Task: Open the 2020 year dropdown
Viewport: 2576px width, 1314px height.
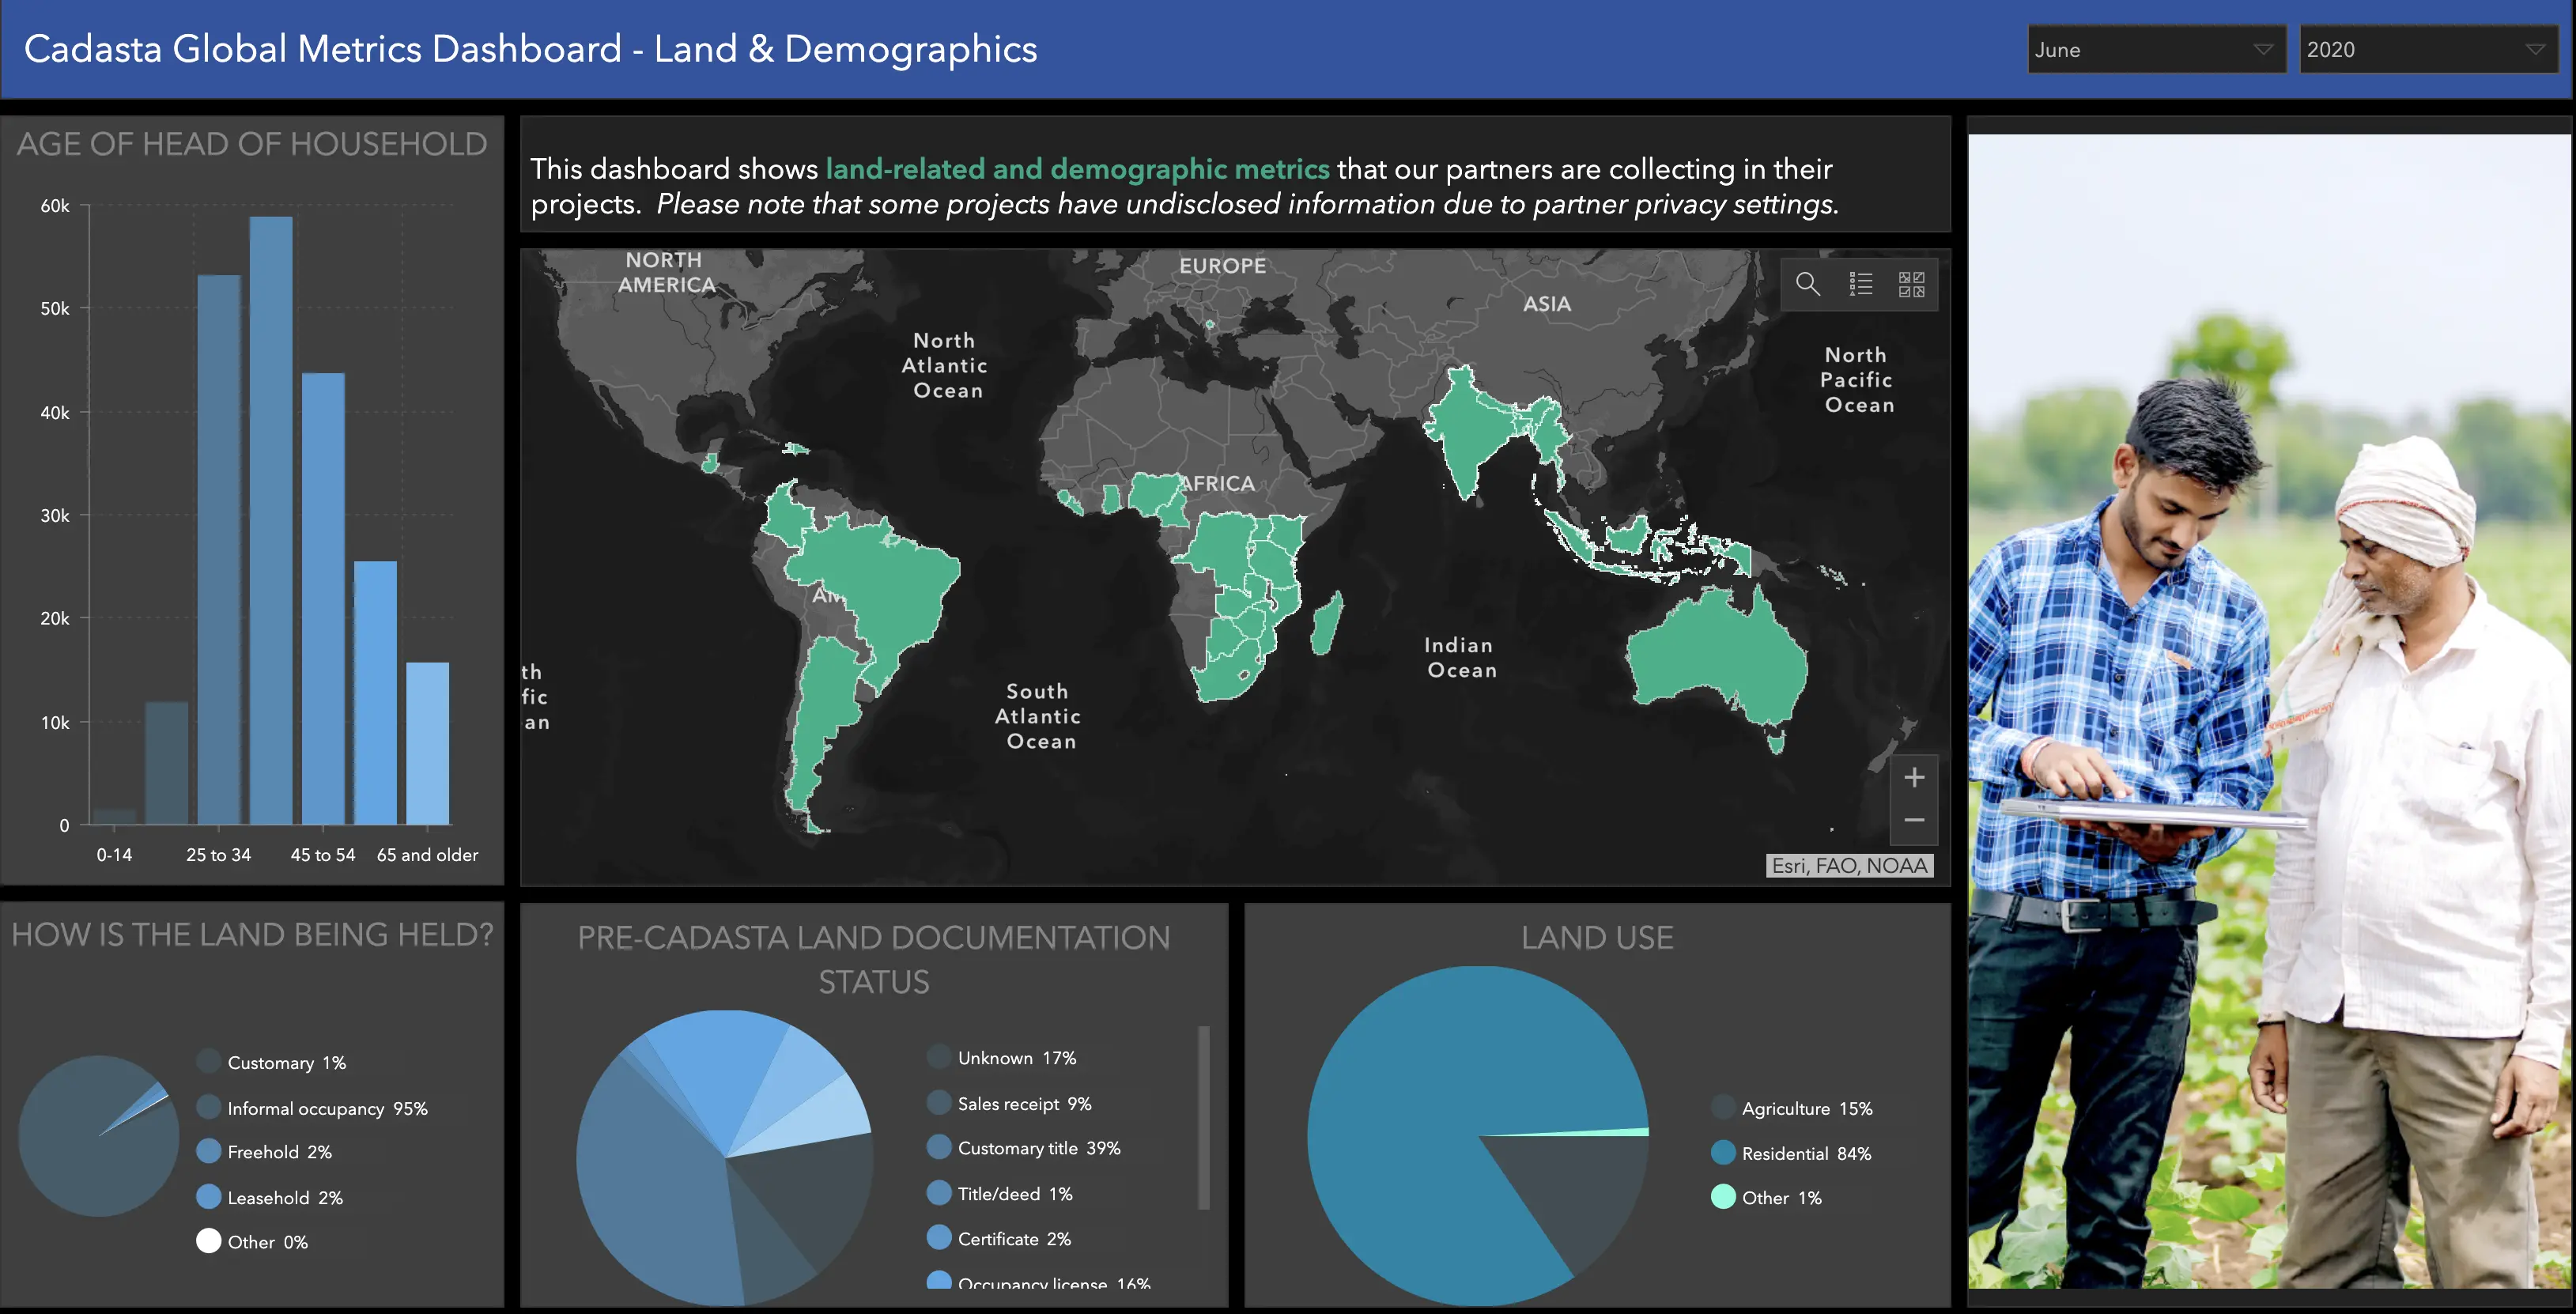Action: click(2428, 49)
